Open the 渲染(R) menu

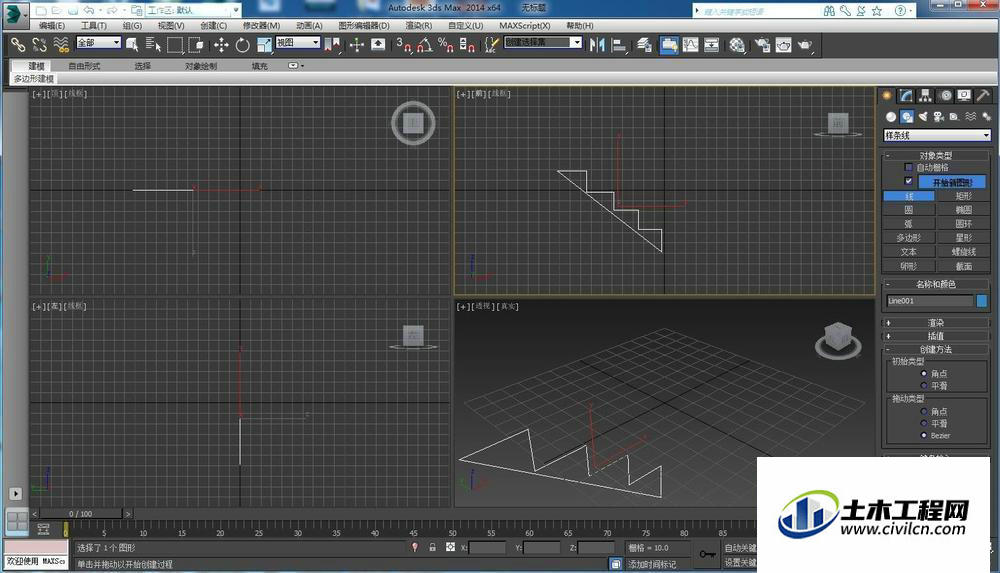click(418, 26)
